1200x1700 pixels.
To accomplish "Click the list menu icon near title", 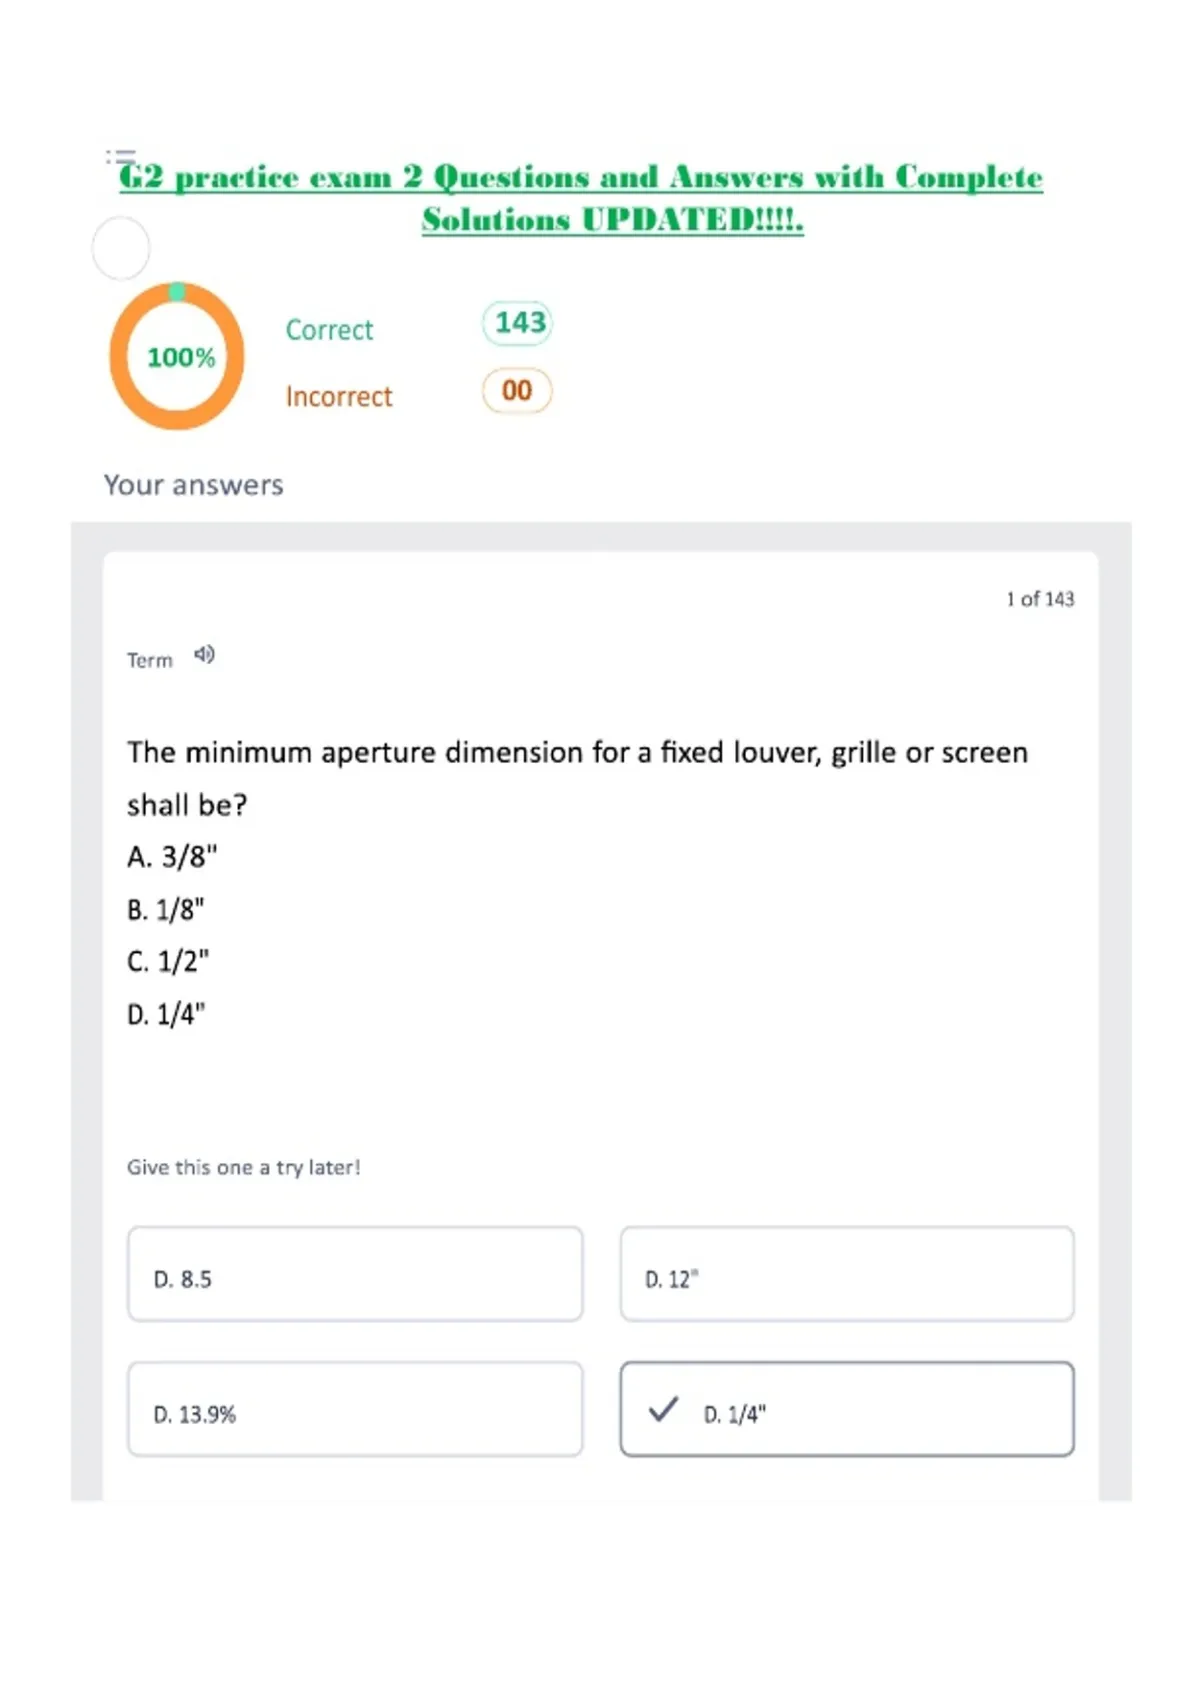I will pos(120,157).
